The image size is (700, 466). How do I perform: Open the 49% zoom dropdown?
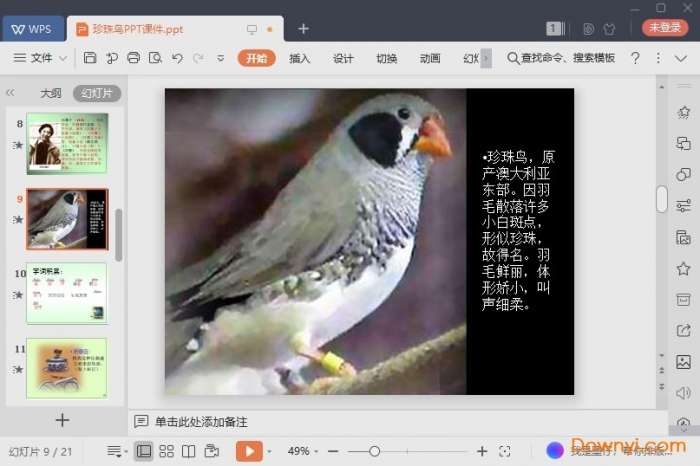pyautogui.click(x=303, y=451)
